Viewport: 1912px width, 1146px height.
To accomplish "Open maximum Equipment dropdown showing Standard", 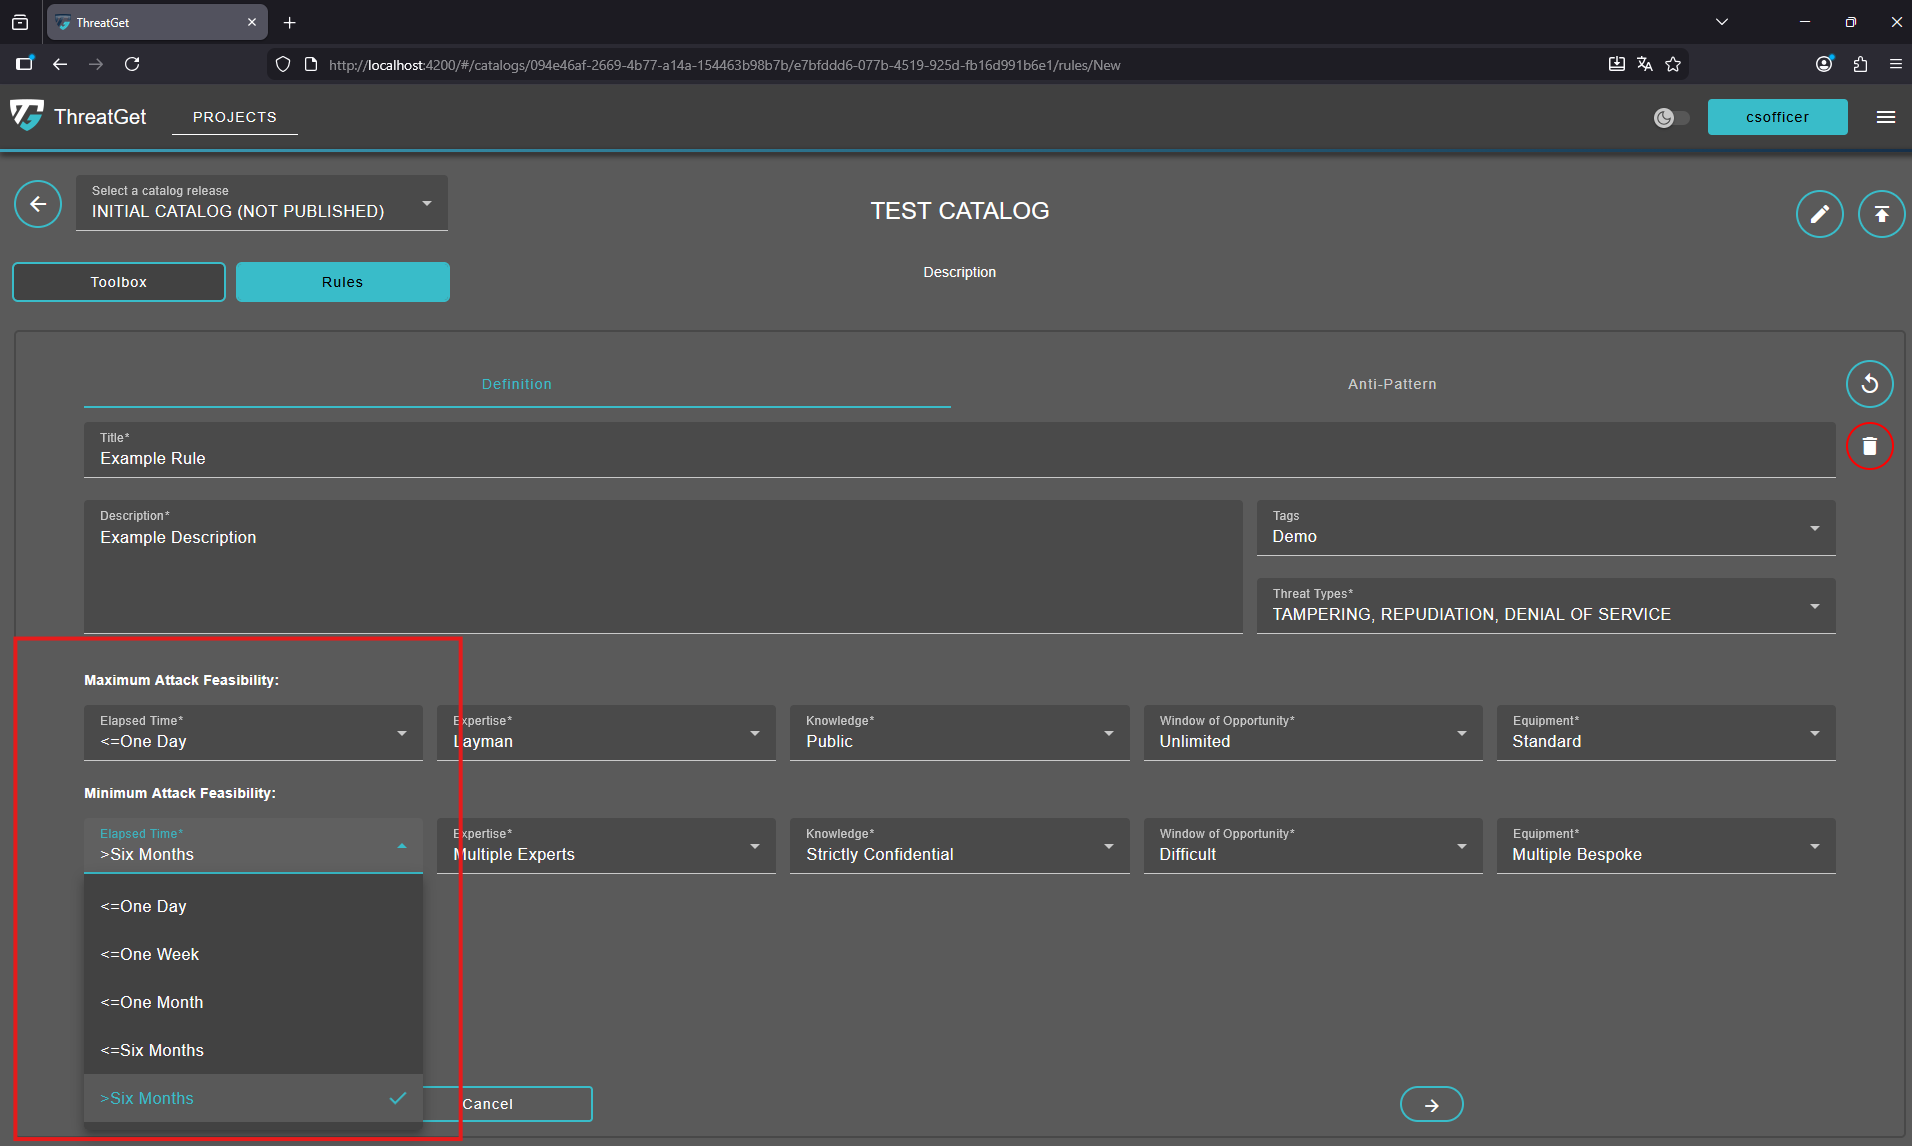I will [x=1665, y=733].
